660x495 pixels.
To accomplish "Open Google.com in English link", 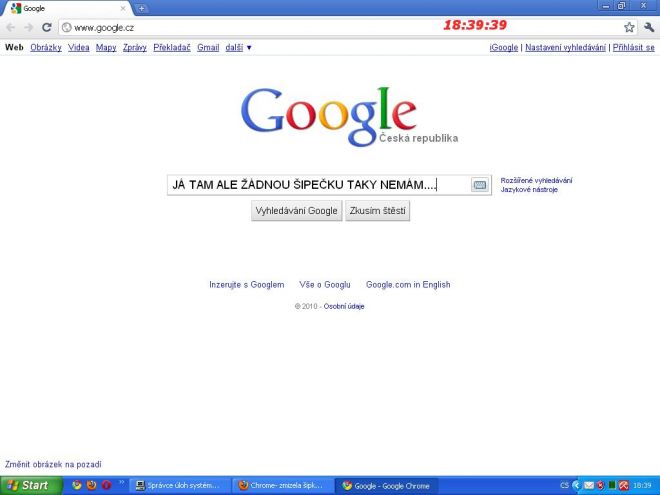I will pyautogui.click(x=408, y=285).
